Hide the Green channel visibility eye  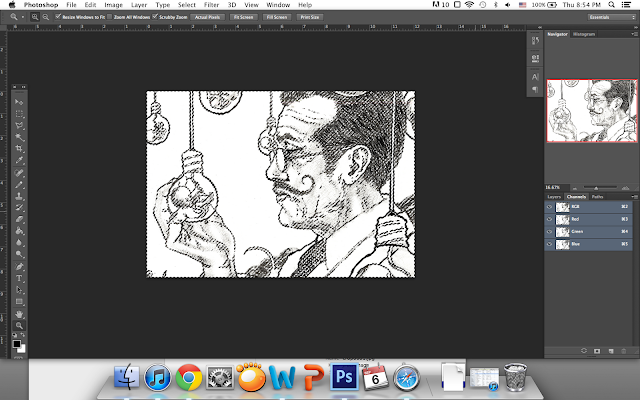(x=549, y=231)
